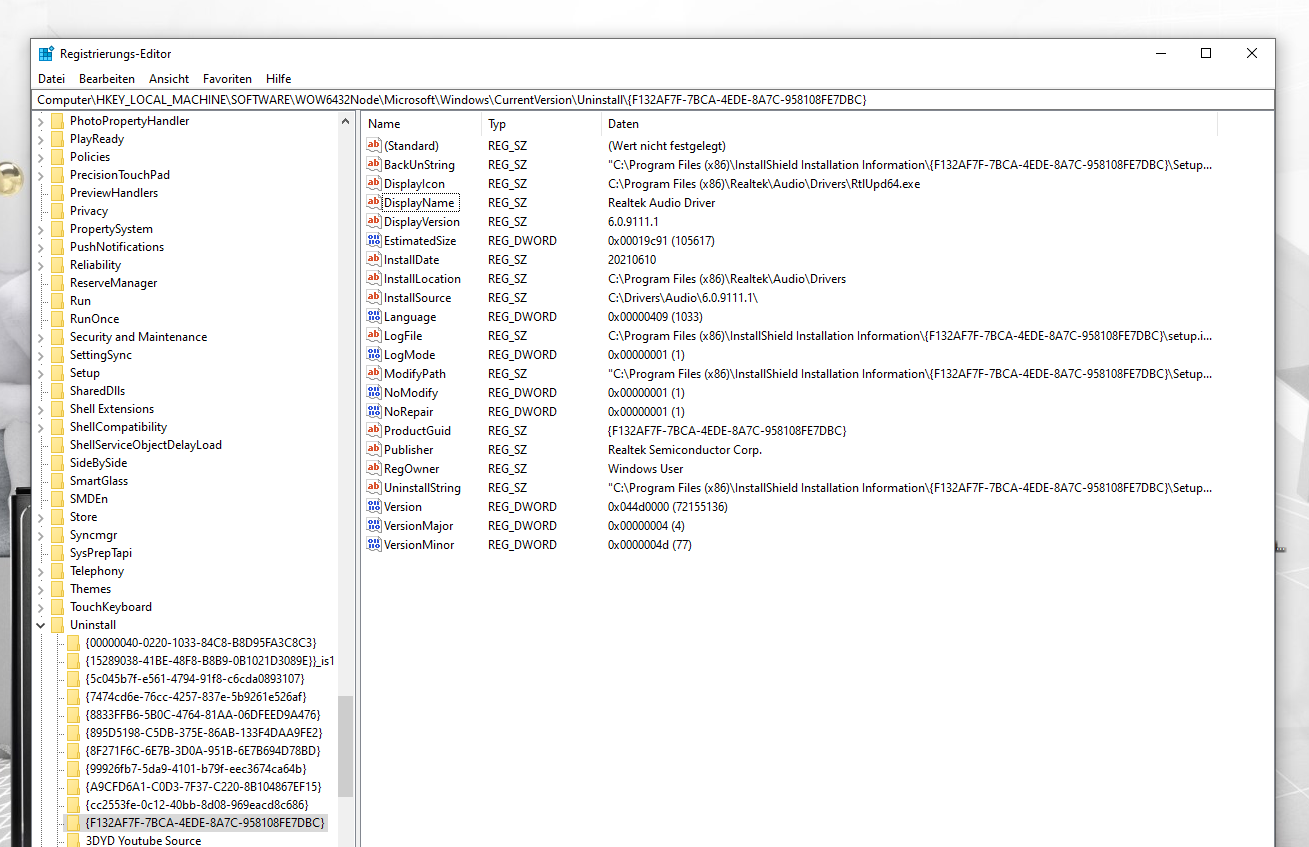Click the ProductGuid string icon
Screen dimensions: 1309x847
374,430
